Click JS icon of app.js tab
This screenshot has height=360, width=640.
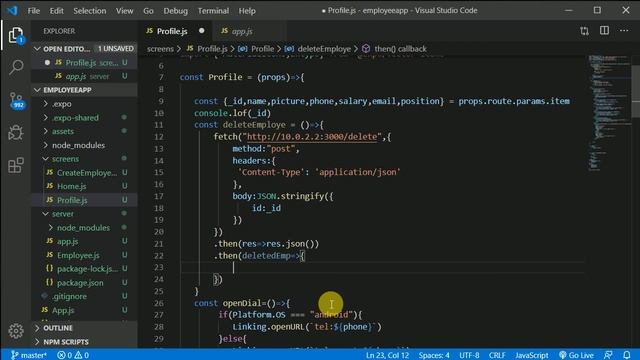point(224,31)
